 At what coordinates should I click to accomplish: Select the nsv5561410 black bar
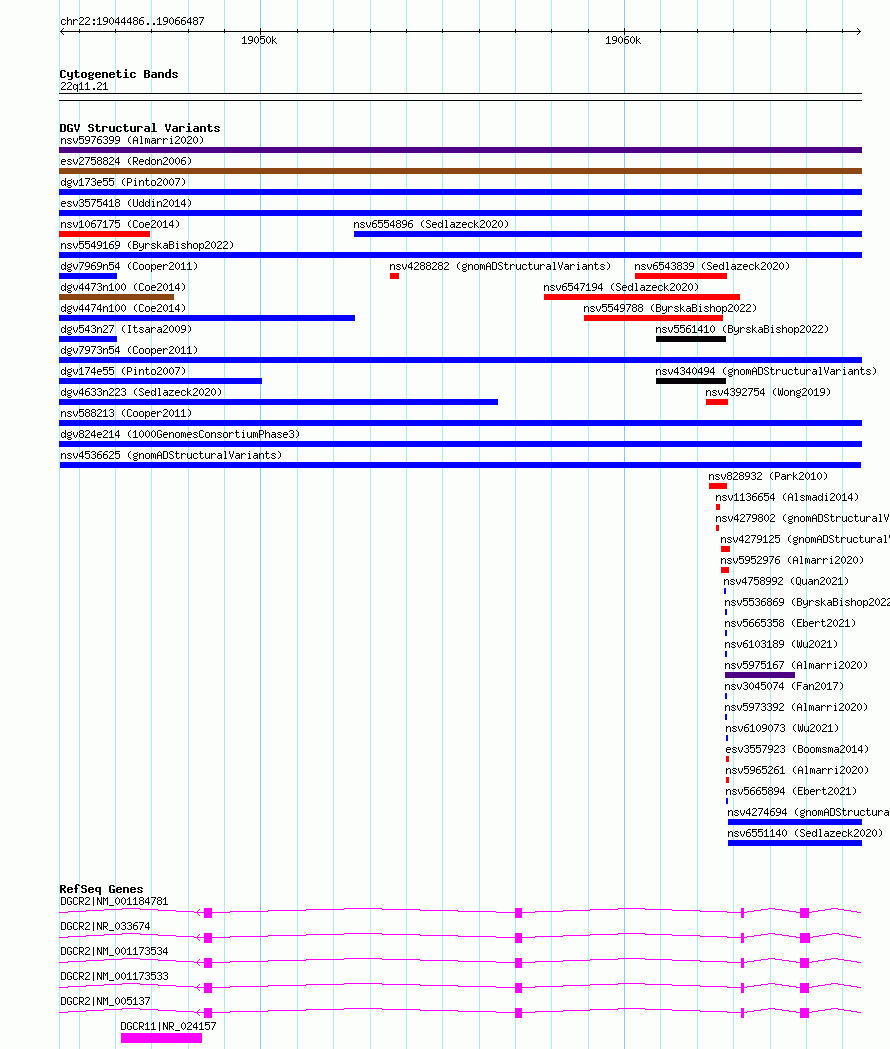click(x=691, y=339)
